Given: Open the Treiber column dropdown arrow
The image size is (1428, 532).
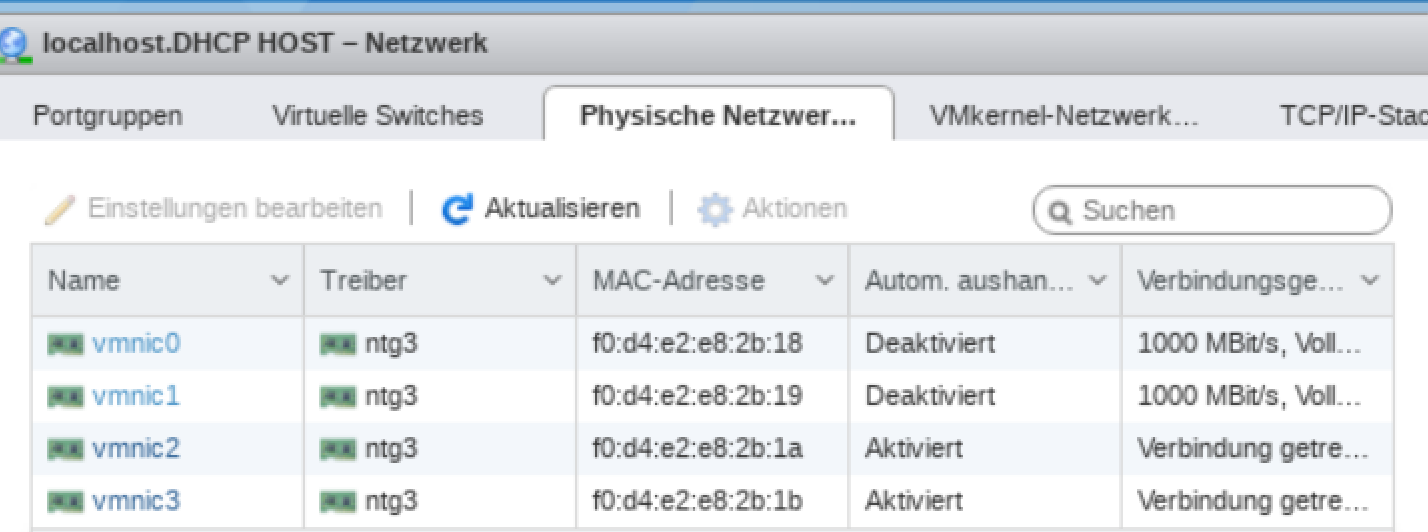Looking at the screenshot, I should click(552, 281).
